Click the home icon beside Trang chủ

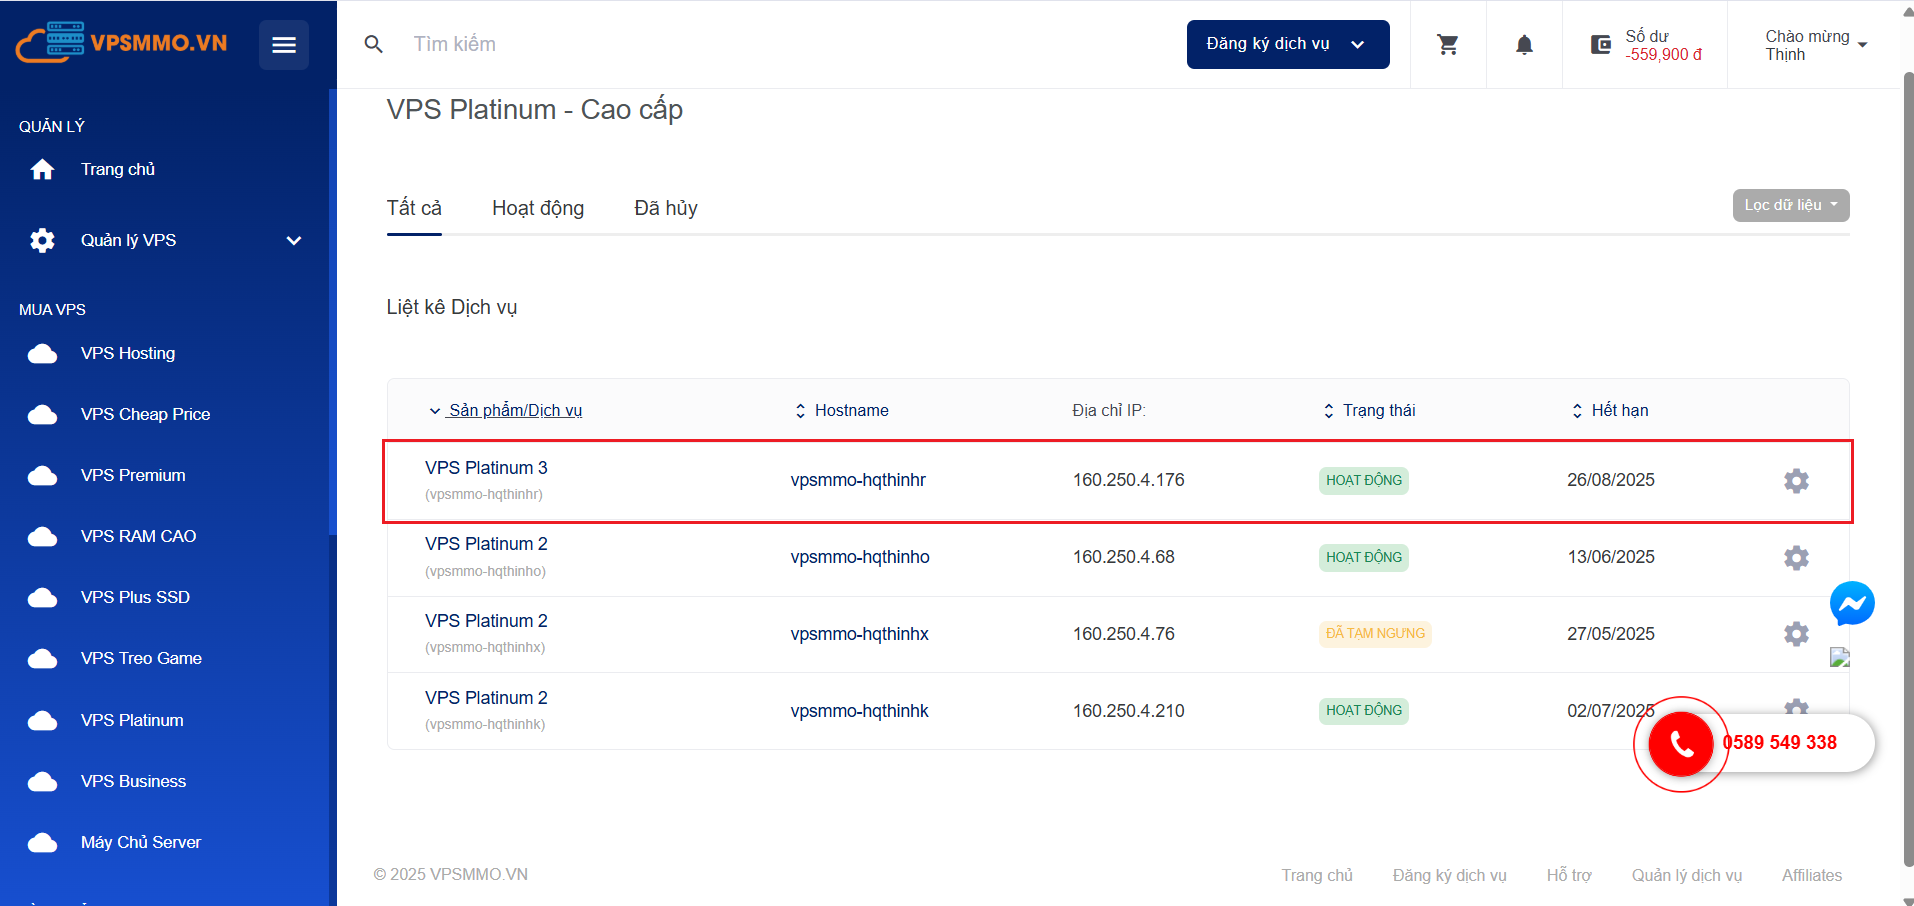42,169
